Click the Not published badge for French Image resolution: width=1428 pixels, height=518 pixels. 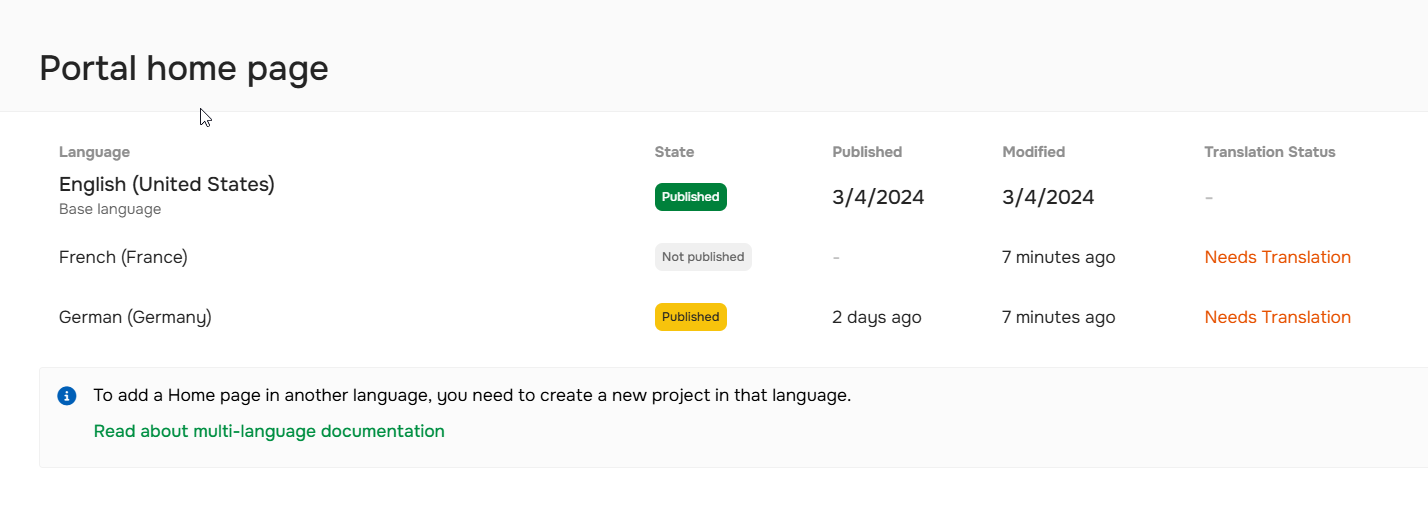pos(703,257)
